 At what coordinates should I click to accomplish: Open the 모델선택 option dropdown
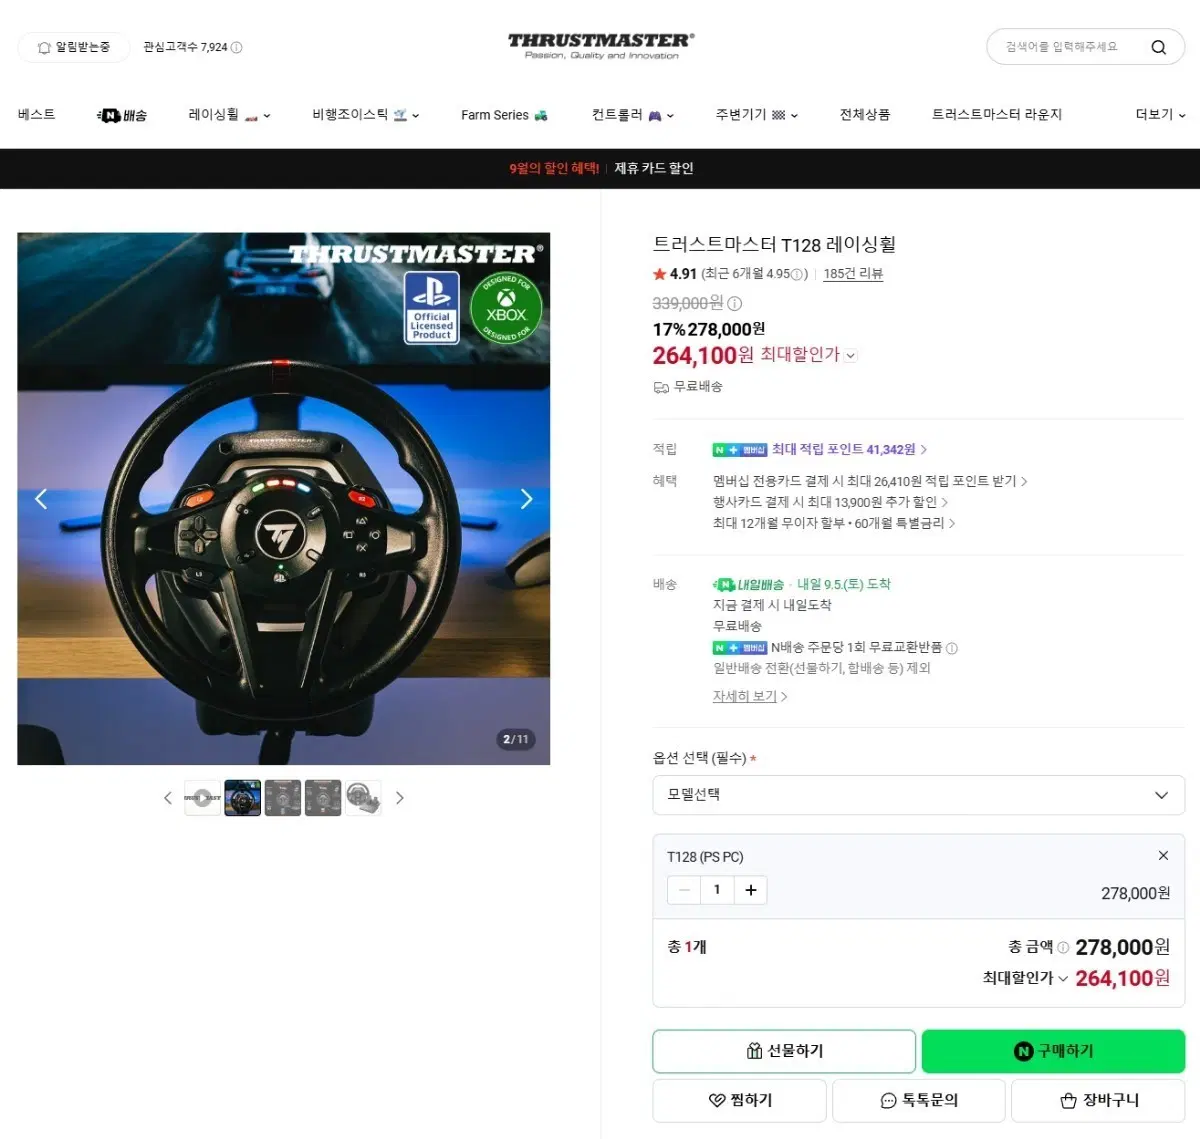tap(918, 795)
